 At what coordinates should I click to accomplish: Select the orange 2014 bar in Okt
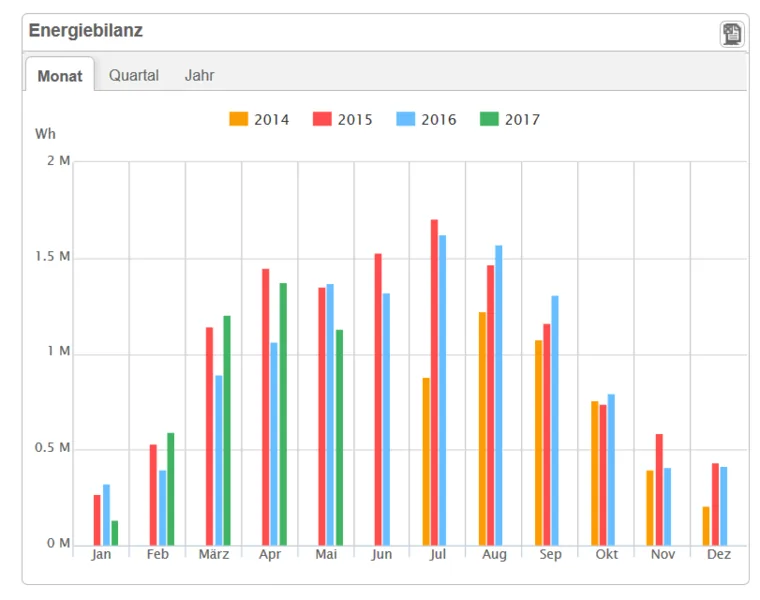pos(595,474)
